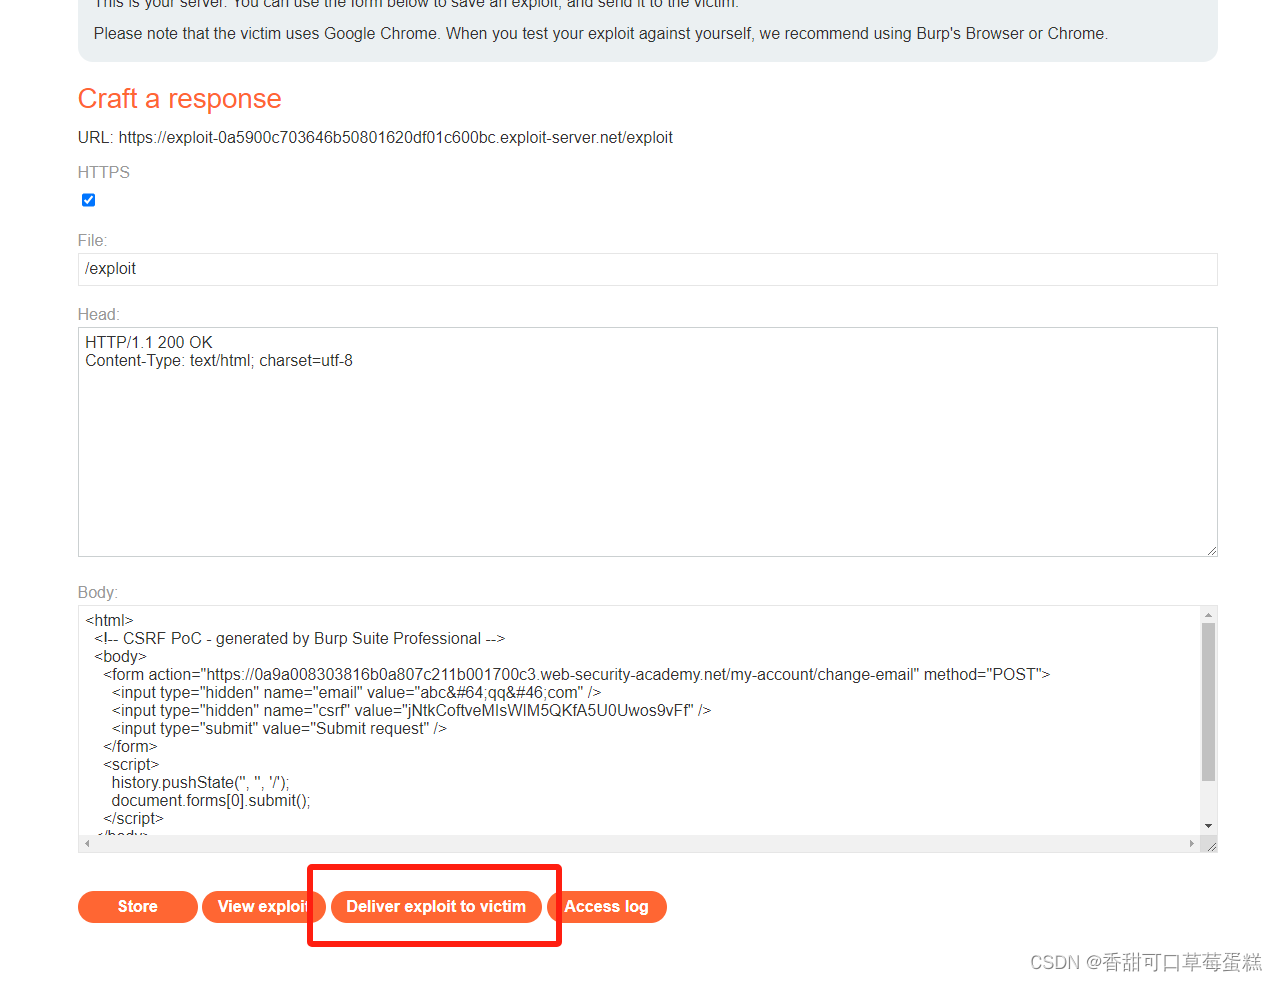Screen dimensions: 1277x982
Task: Click the 'Content-Type: text/html; charset=utf-8' line
Action: [219, 360]
